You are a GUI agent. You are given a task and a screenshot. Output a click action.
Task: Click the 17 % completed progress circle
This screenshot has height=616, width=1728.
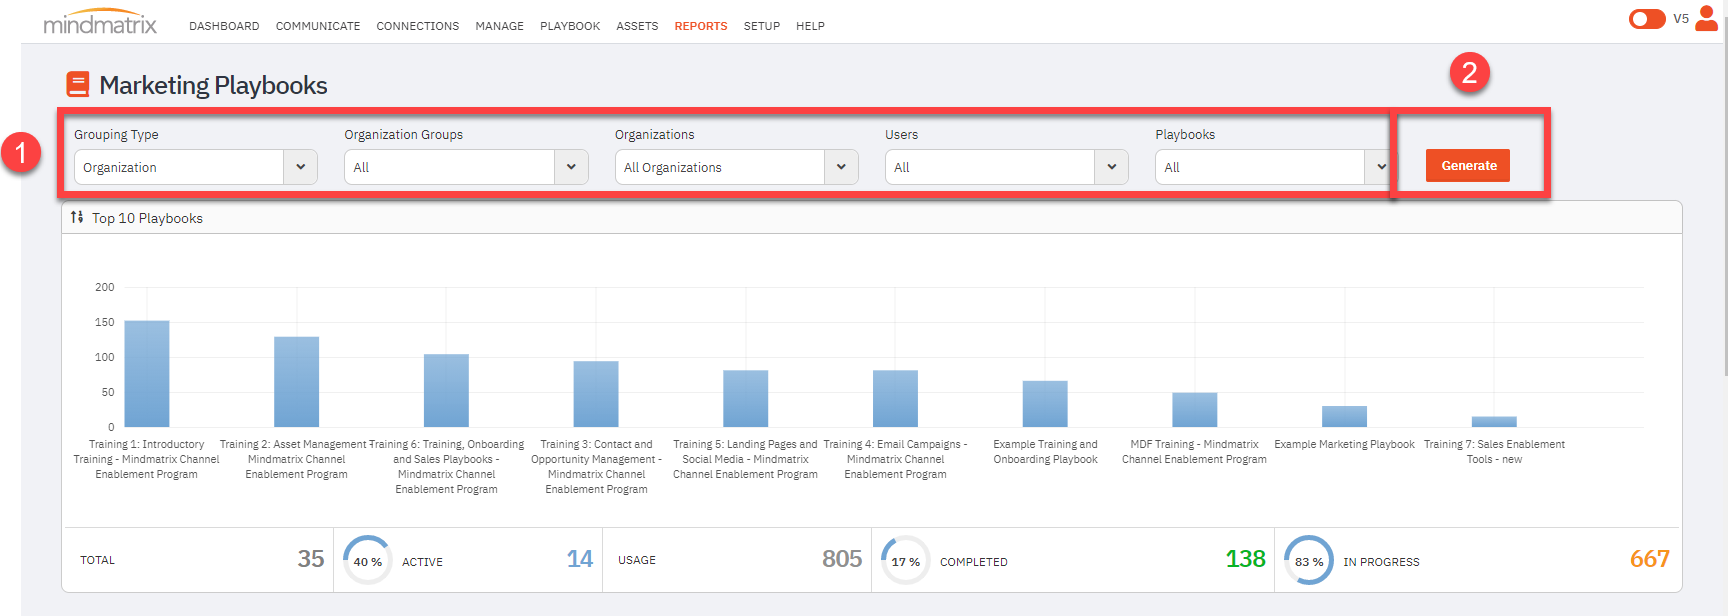[905, 560]
